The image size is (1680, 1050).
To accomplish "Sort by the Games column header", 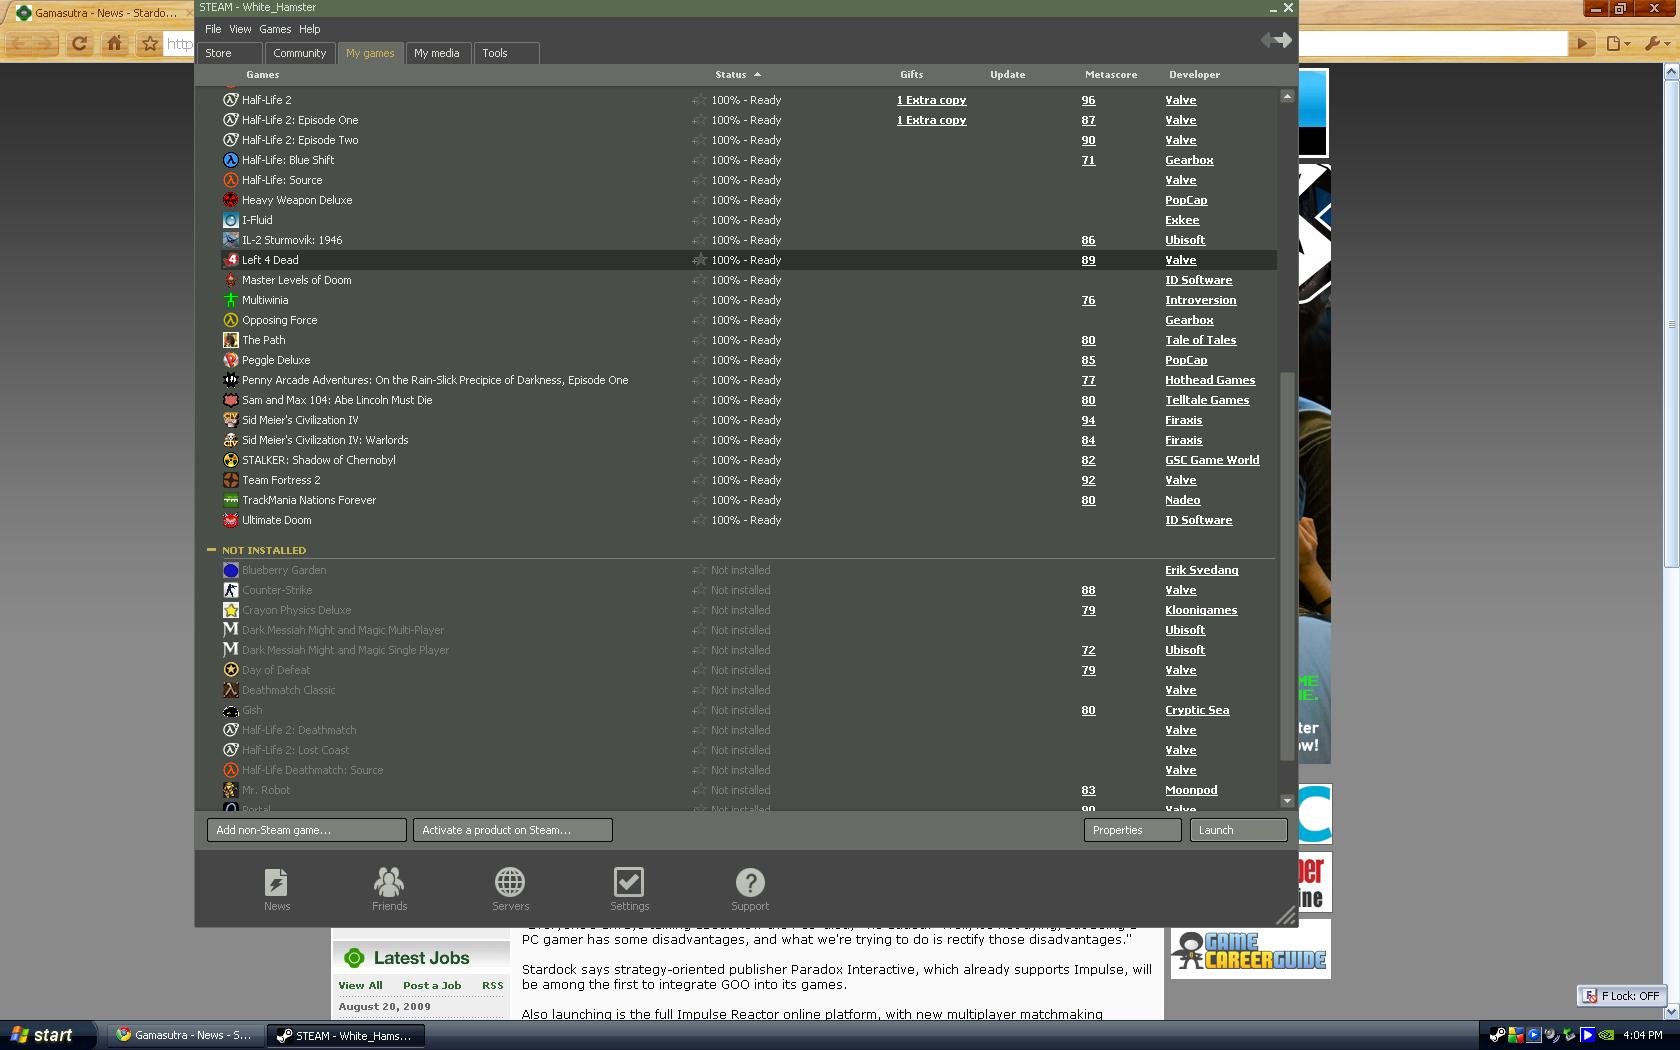I will pos(262,75).
